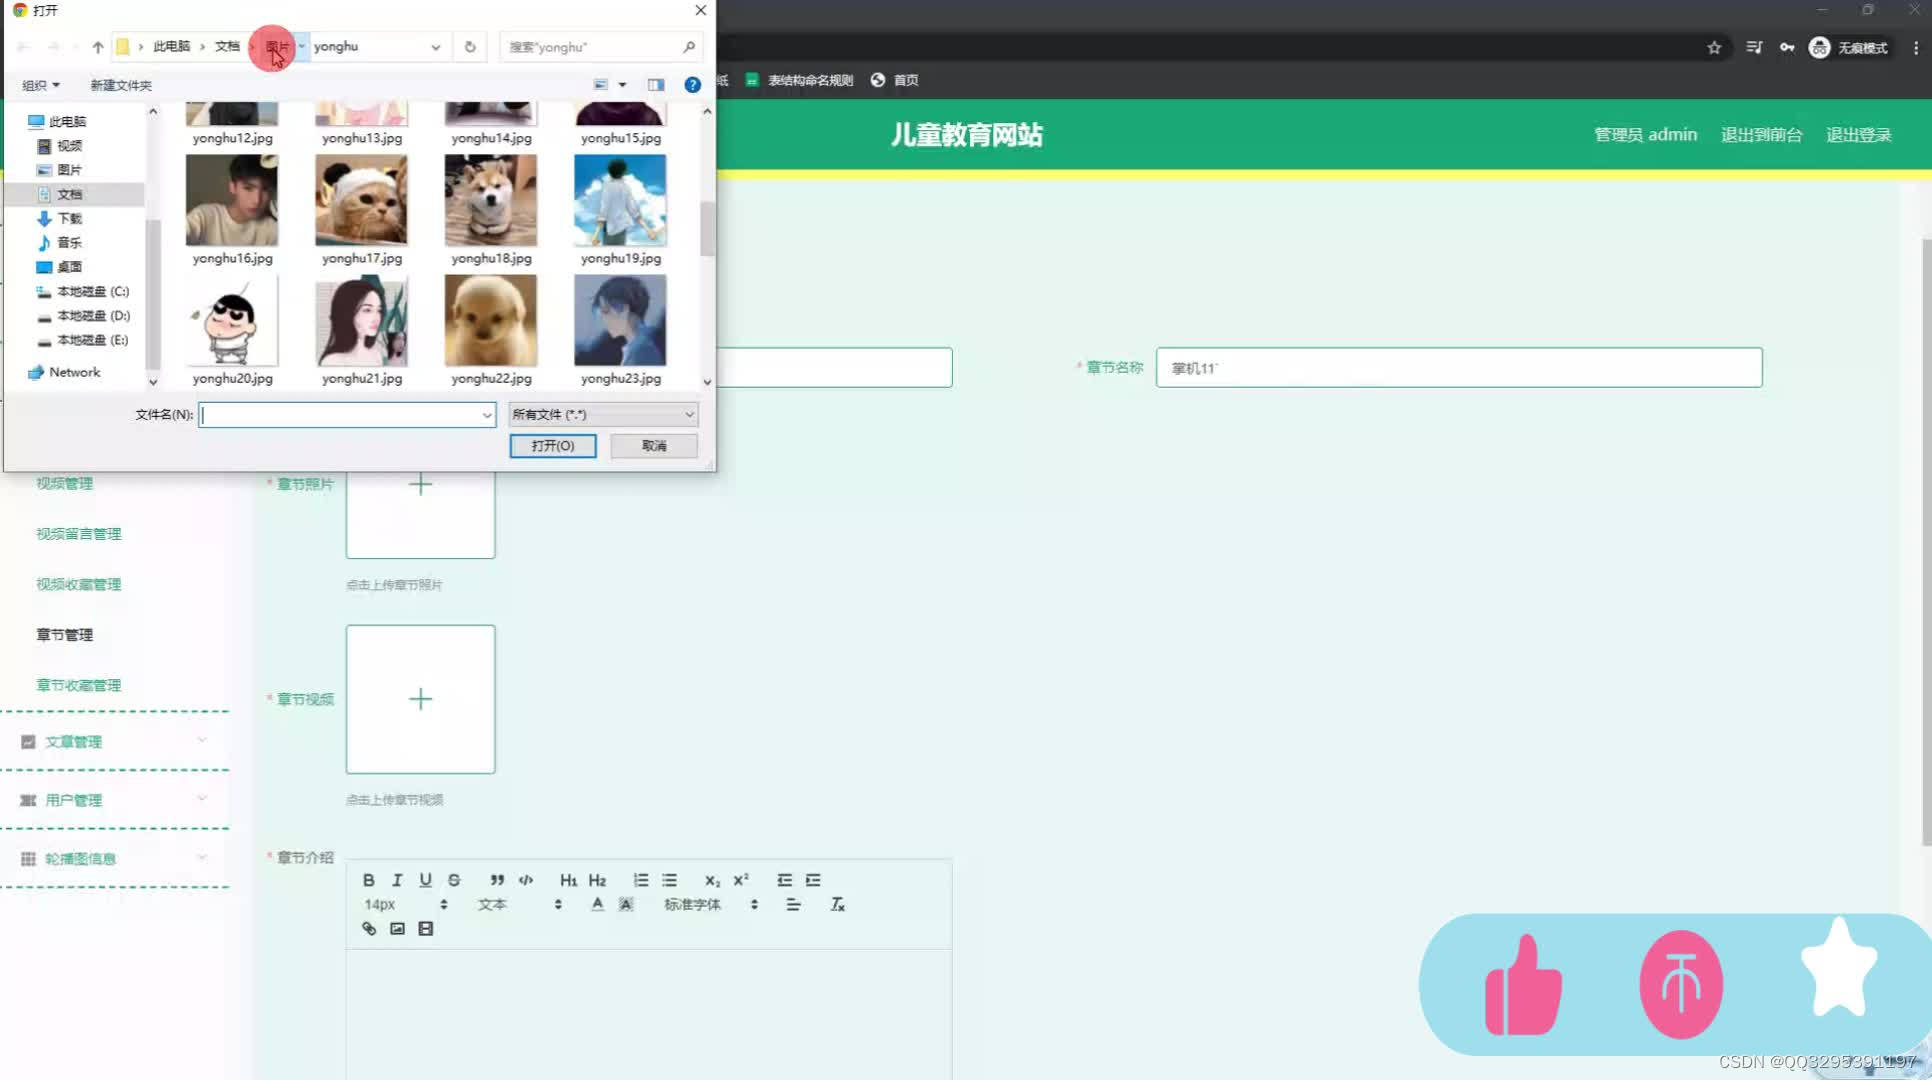Image resolution: width=1932 pixels, height=1080 pixels.
Task: Click the 取消 button
Action: coord(654,446)
